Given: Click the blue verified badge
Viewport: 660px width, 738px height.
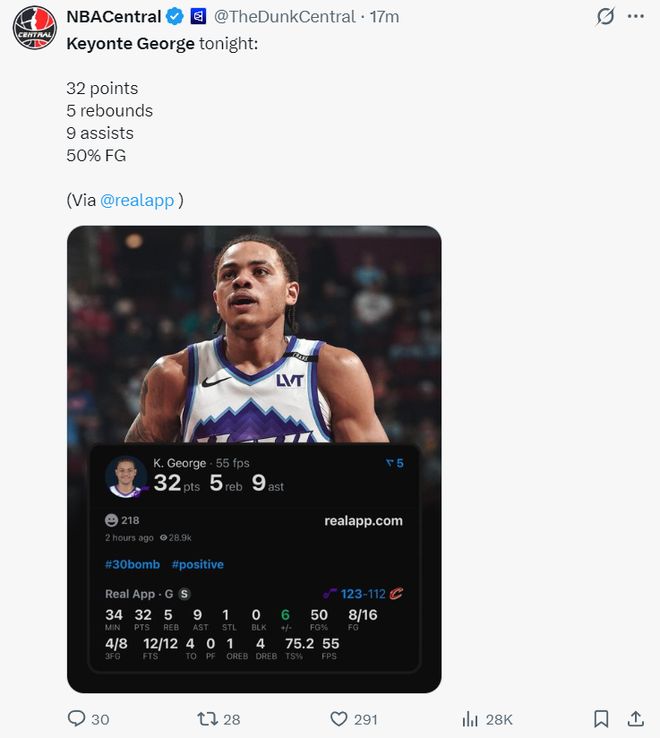Looking at the screenshot, I should (x=175, y=17).
